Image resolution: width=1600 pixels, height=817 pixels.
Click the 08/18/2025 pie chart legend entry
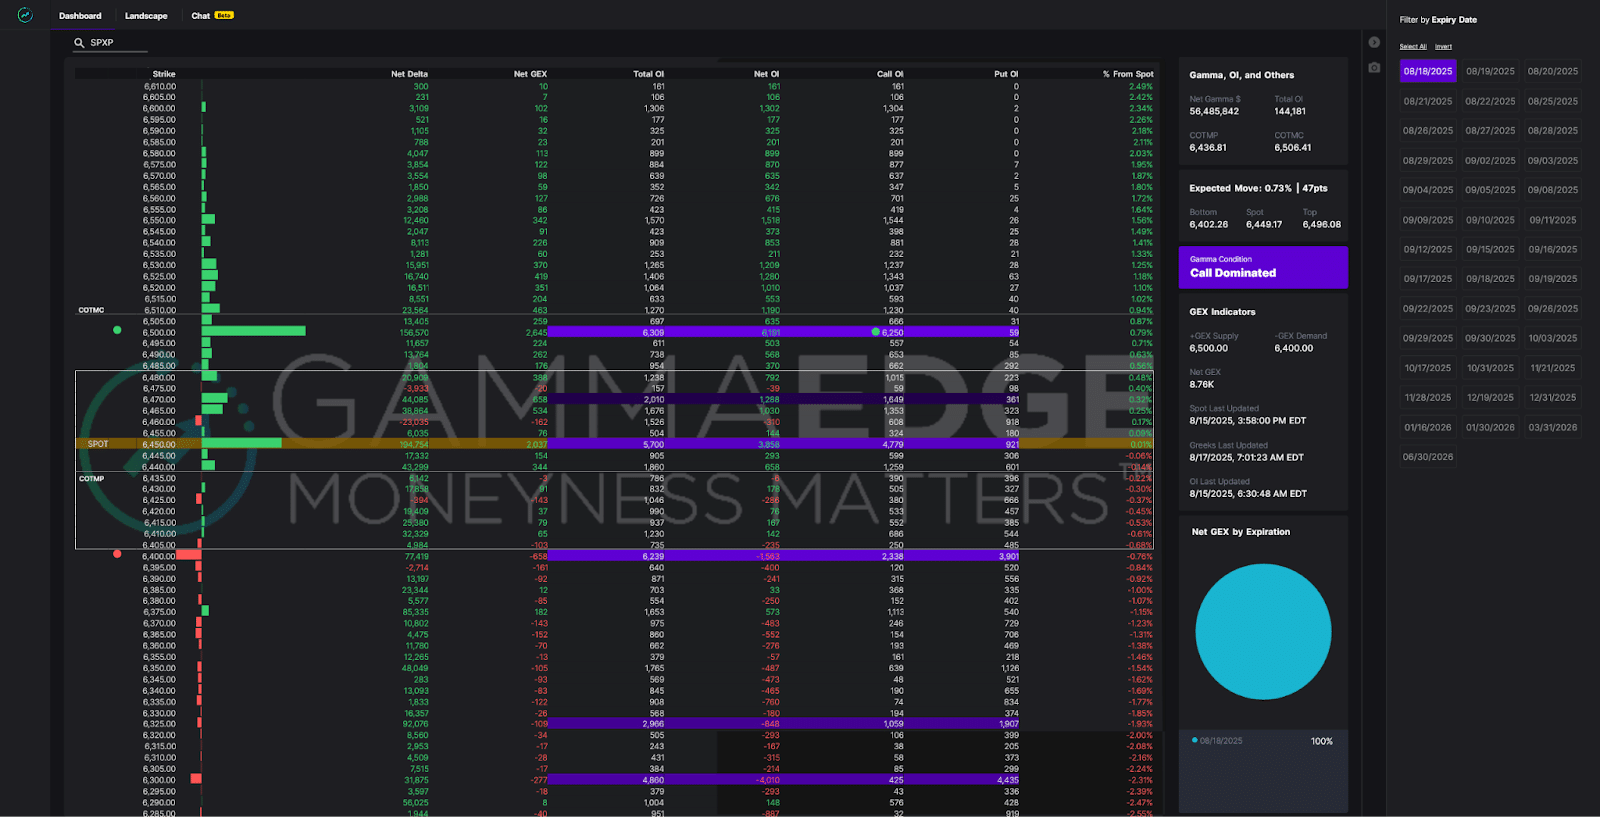[x=1218, y=741]
